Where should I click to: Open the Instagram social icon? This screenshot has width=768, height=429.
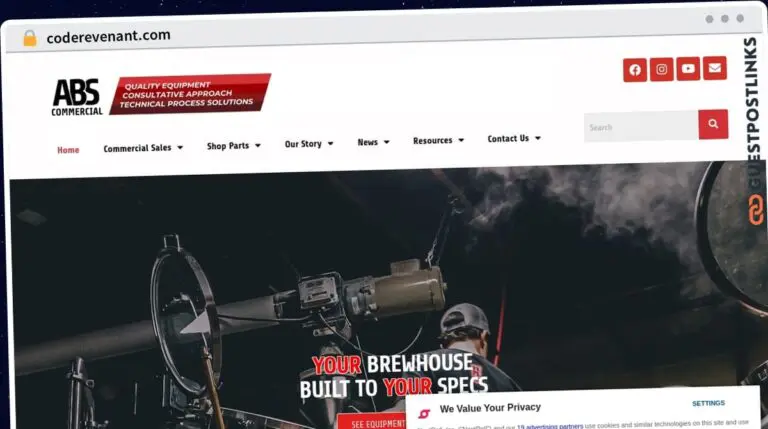[661, 70]
